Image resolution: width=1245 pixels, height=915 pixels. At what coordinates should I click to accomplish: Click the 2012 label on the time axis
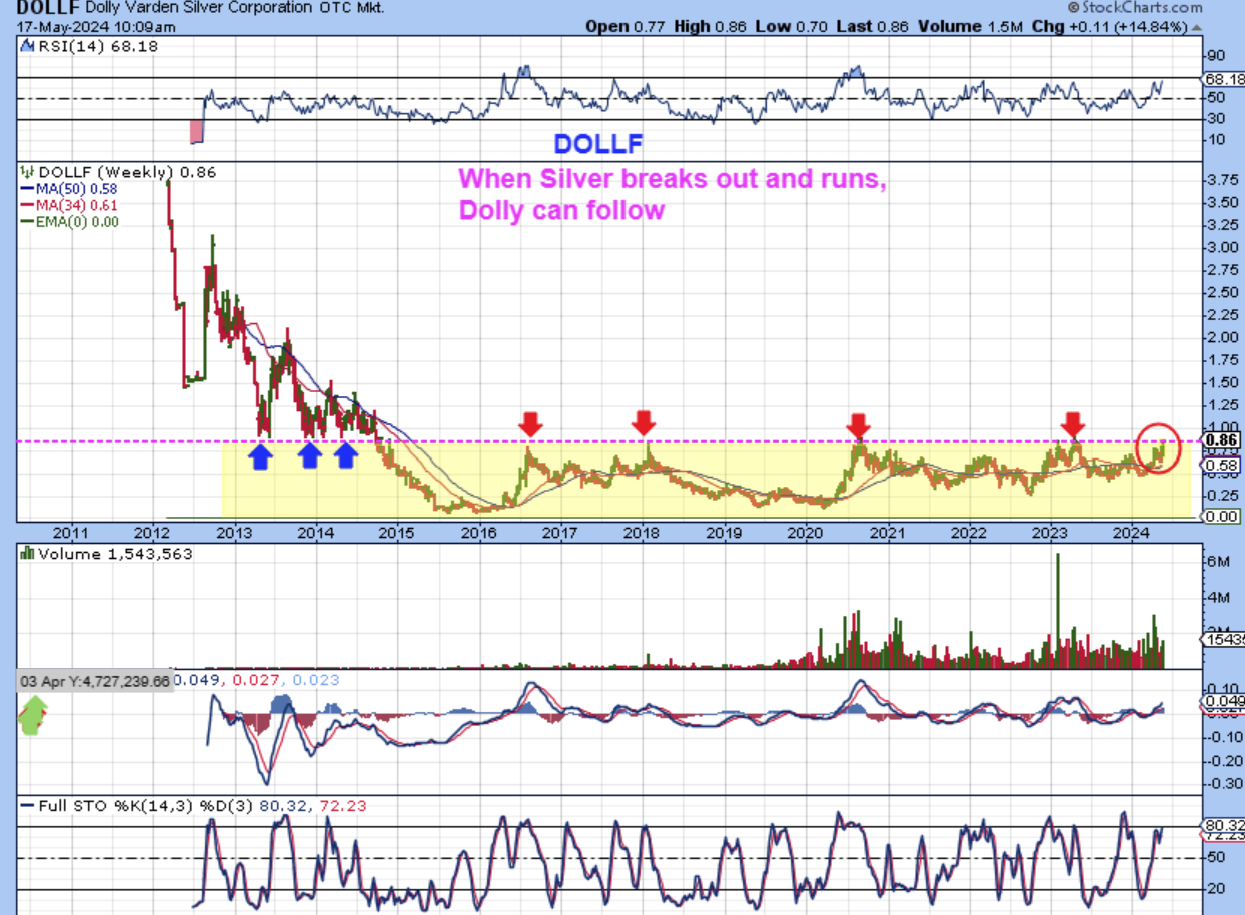[152, 532]
